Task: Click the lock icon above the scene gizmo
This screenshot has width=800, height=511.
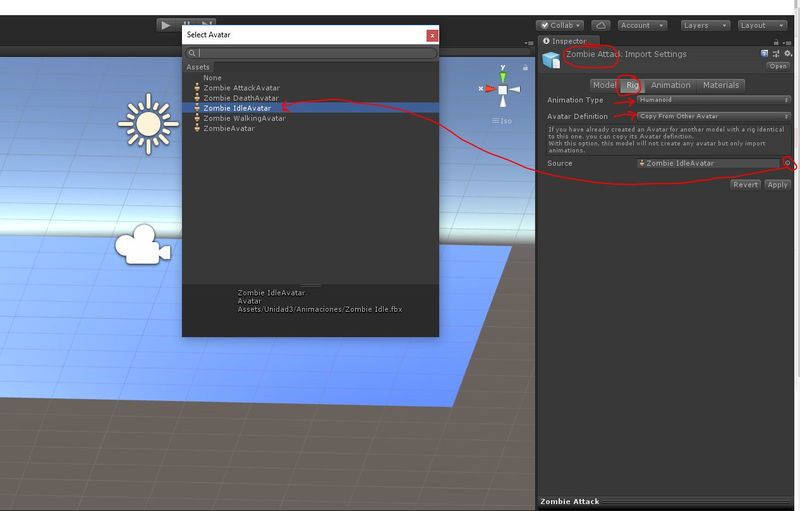Action: click(525, 67)
